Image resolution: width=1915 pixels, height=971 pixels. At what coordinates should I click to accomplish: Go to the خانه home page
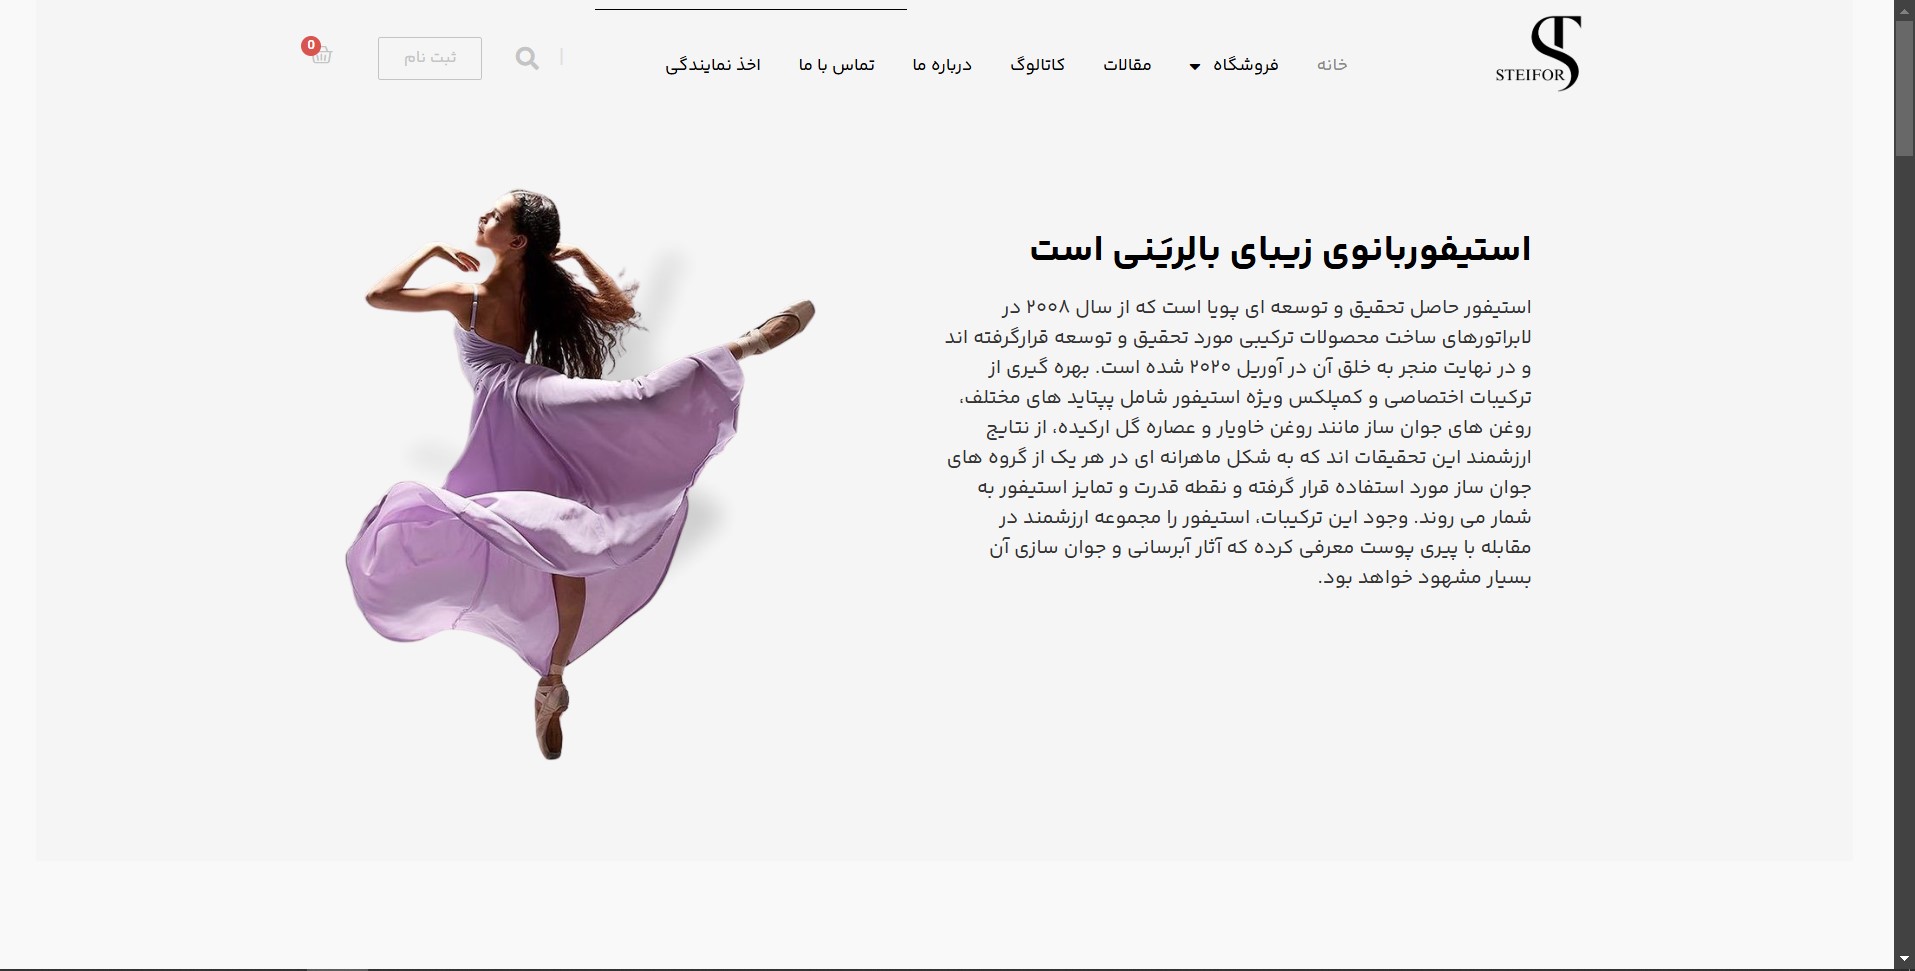click(1331, 65)
